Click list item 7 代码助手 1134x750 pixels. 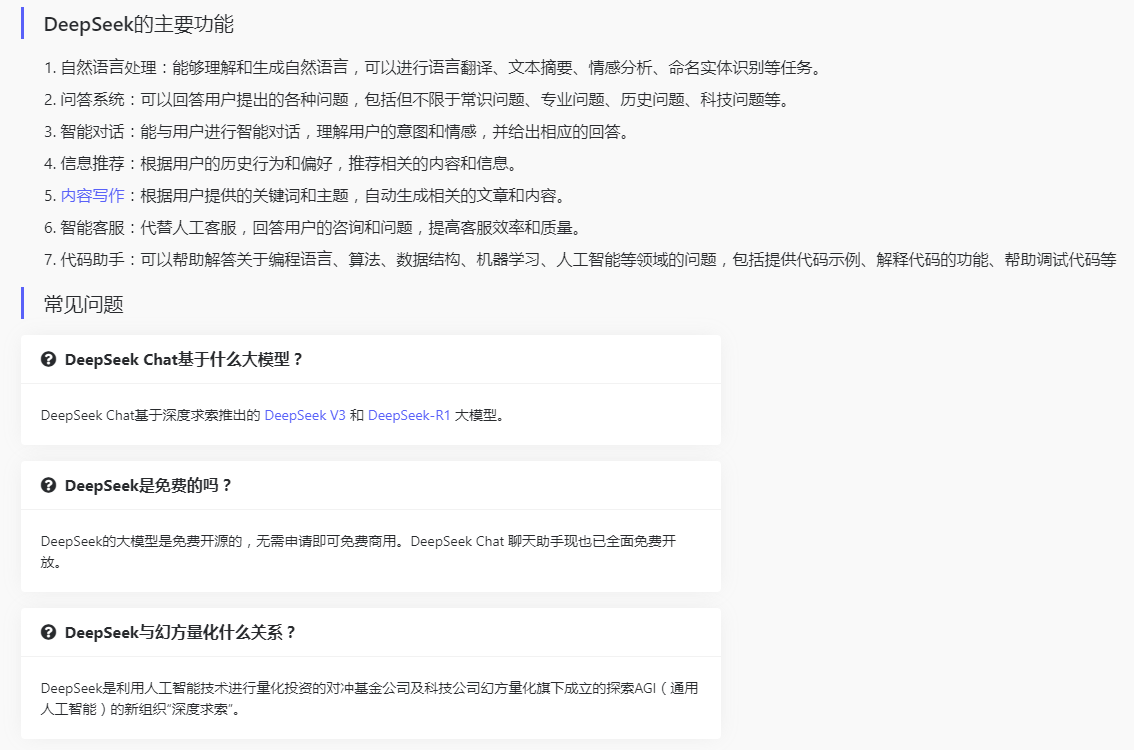[580, 260]
